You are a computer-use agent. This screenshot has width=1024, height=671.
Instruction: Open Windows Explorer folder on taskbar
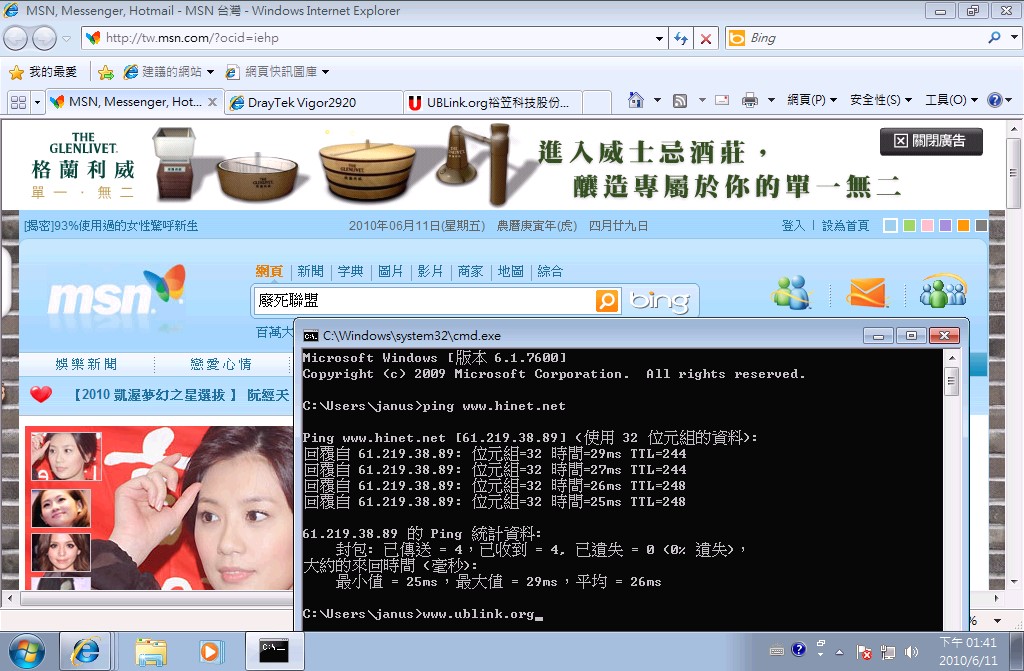(x=151, y=652)
